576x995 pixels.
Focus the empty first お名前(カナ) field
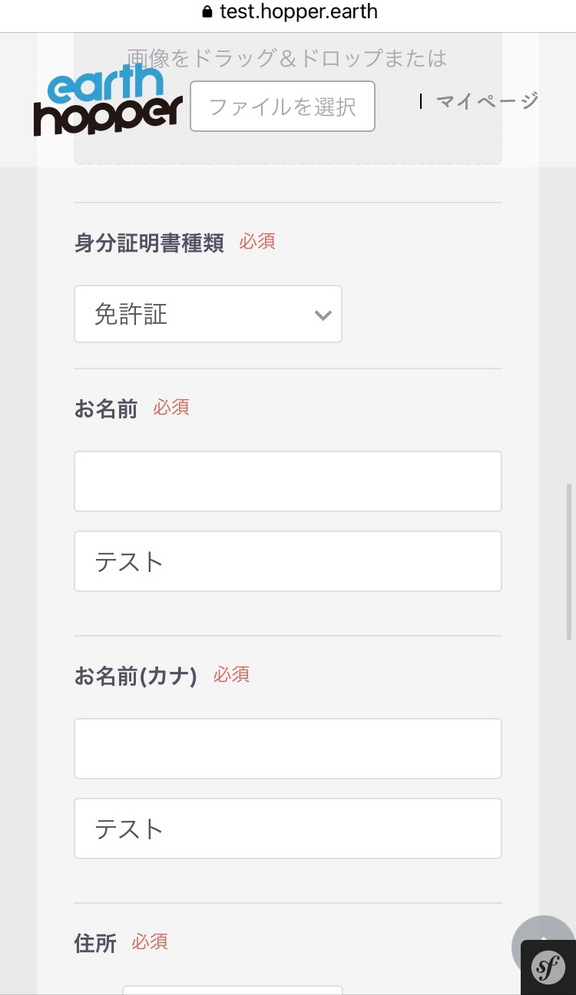(288, 749)
